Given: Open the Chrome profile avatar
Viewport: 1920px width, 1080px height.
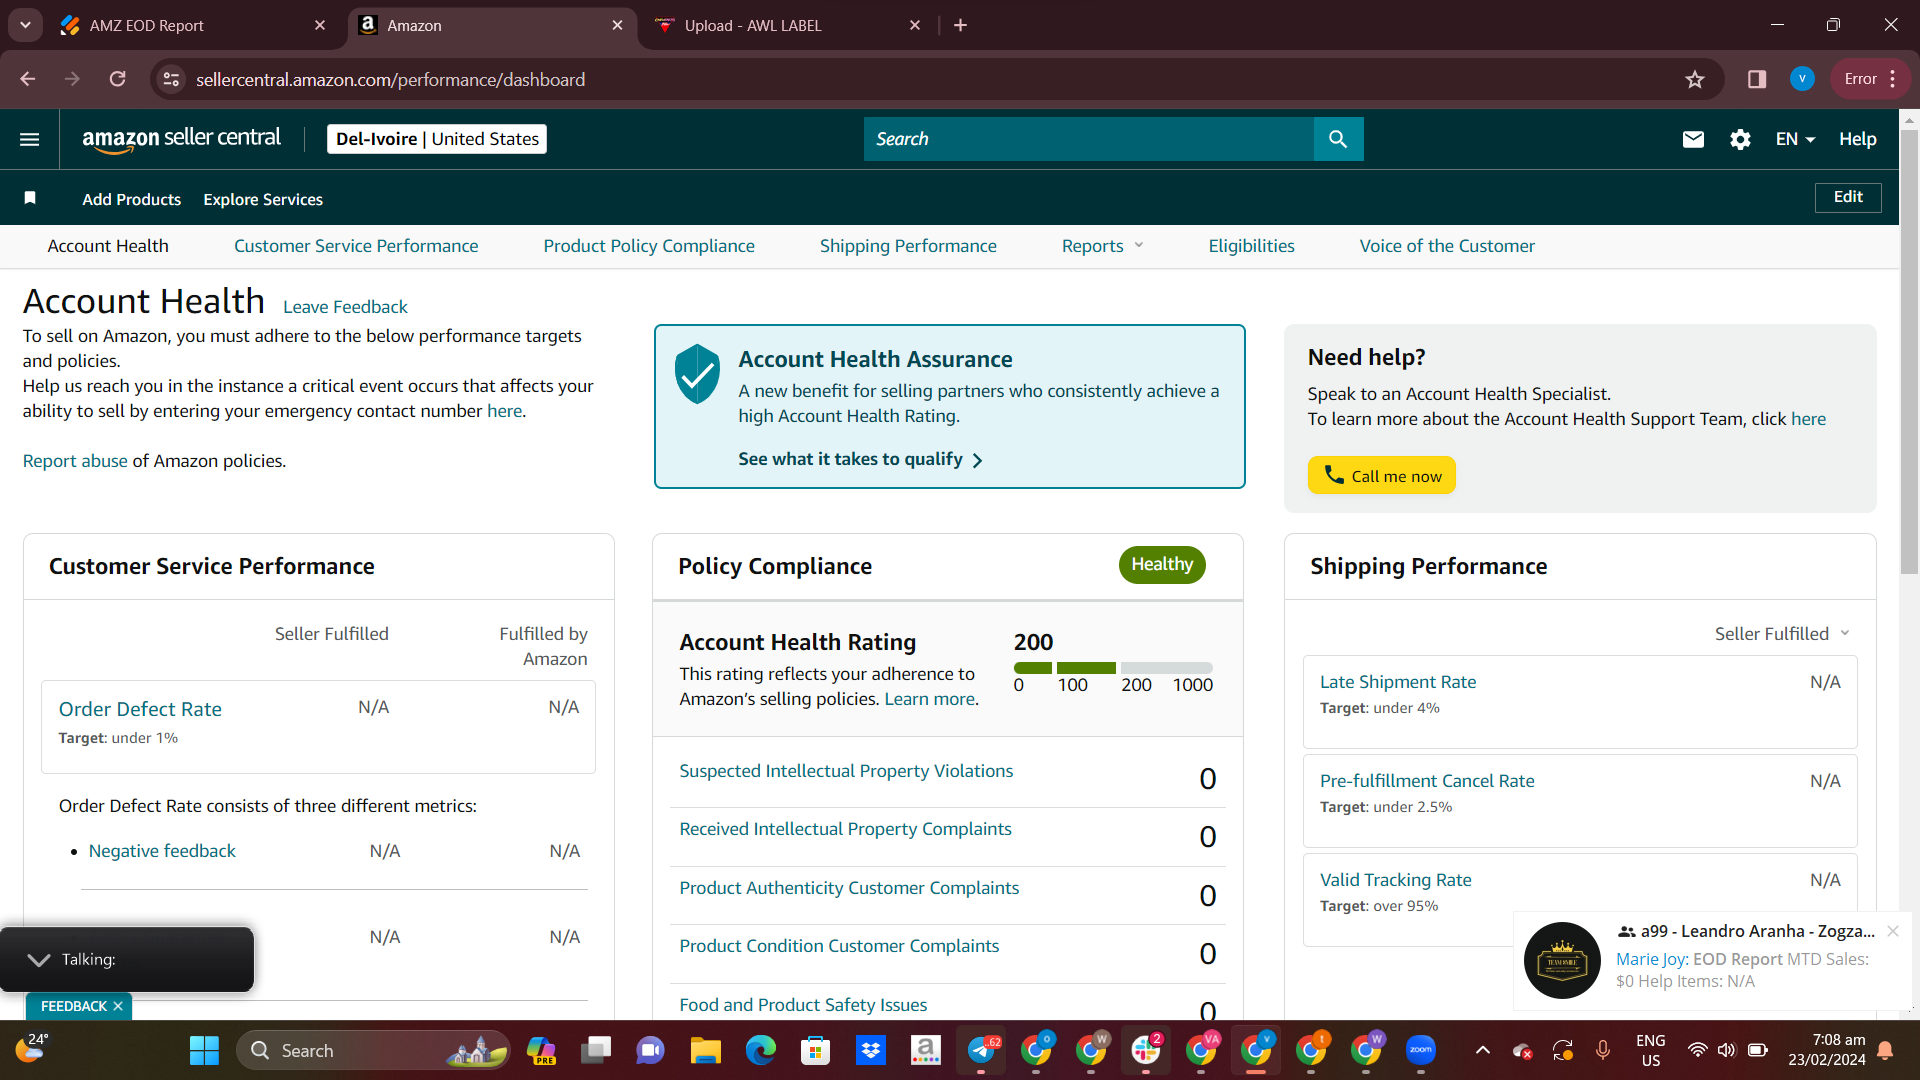Looking at the screenshot, I should pyautogui.click(x=1802, y=79).
